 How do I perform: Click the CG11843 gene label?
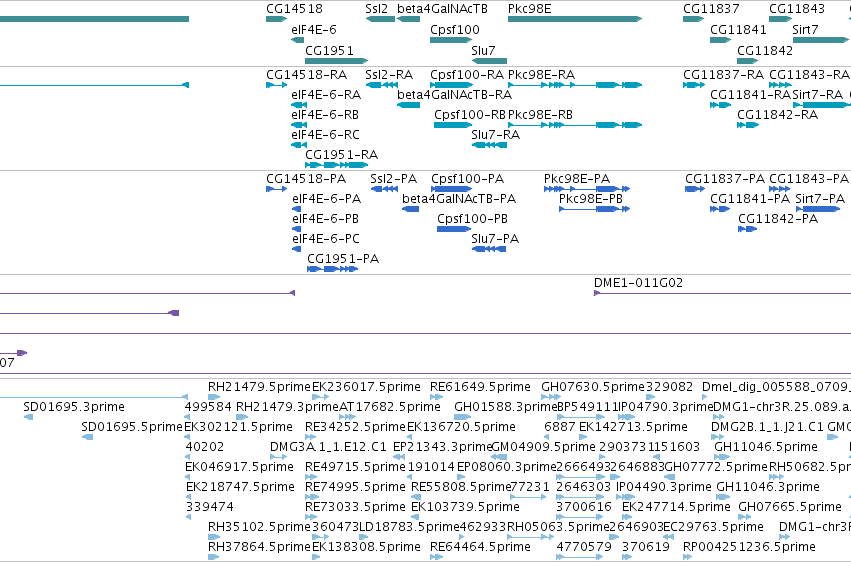[797, 9]
